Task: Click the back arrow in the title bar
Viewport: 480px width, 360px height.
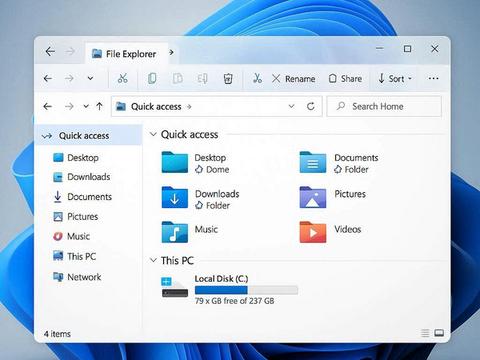Action: tap(50, 52)
